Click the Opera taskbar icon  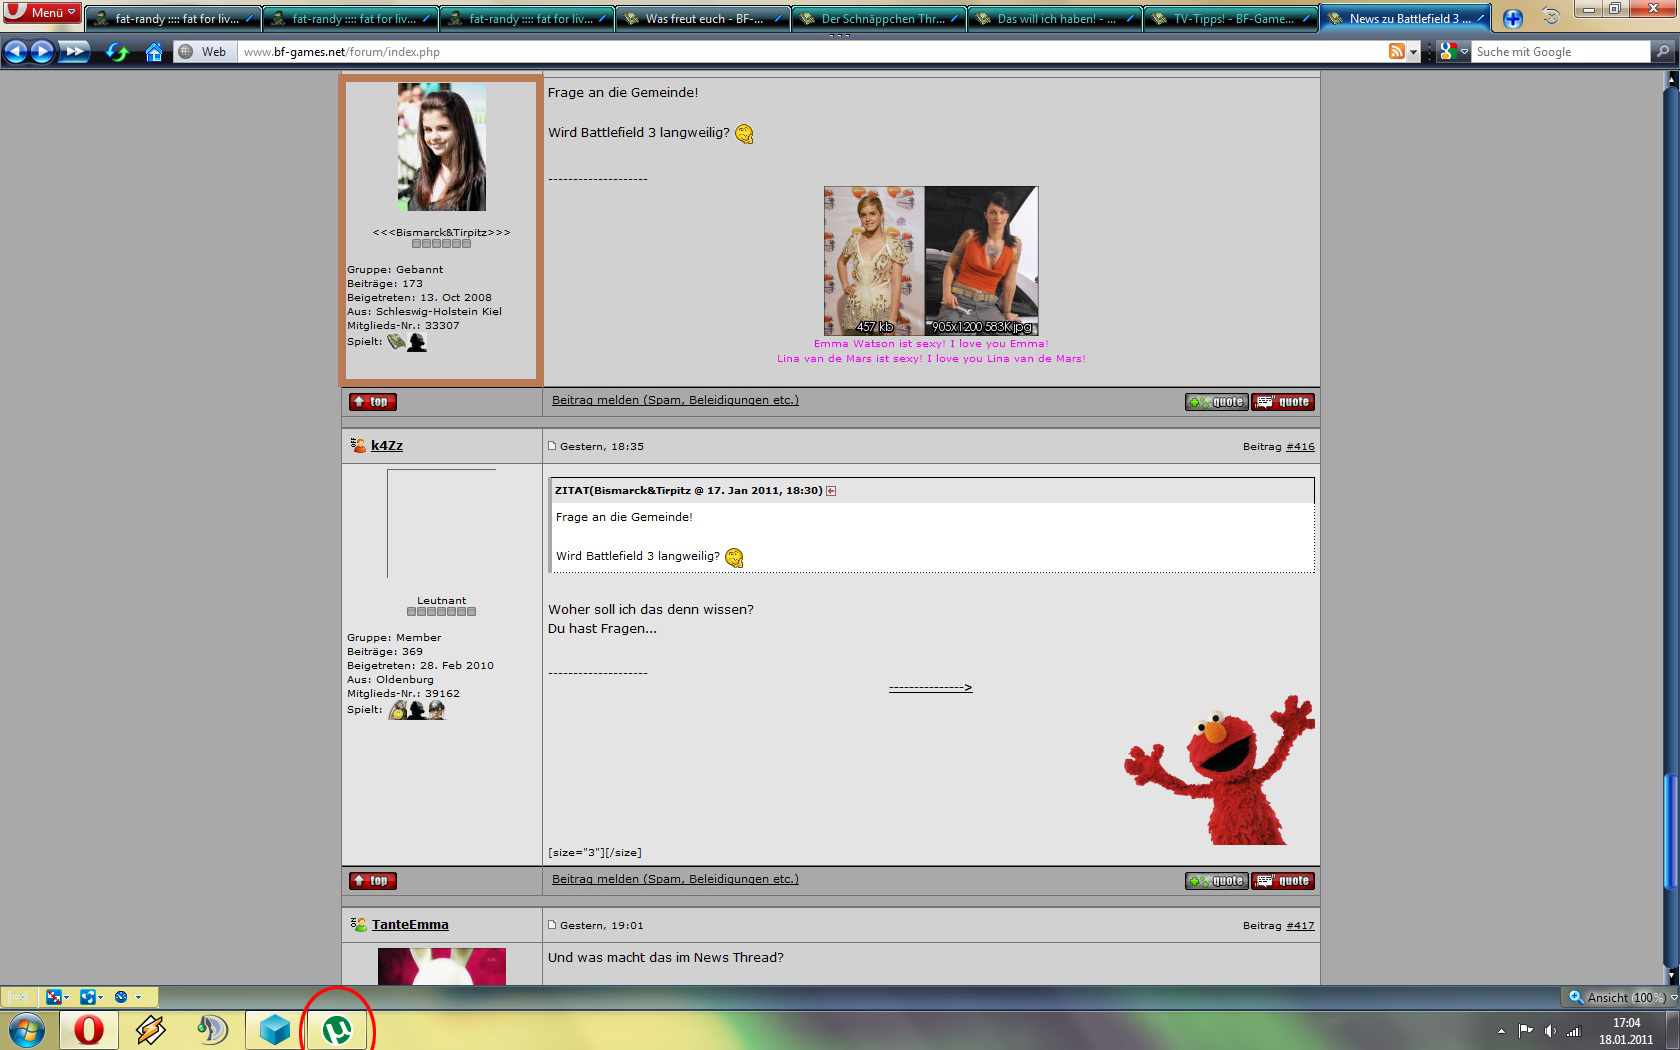[89, 1029]
